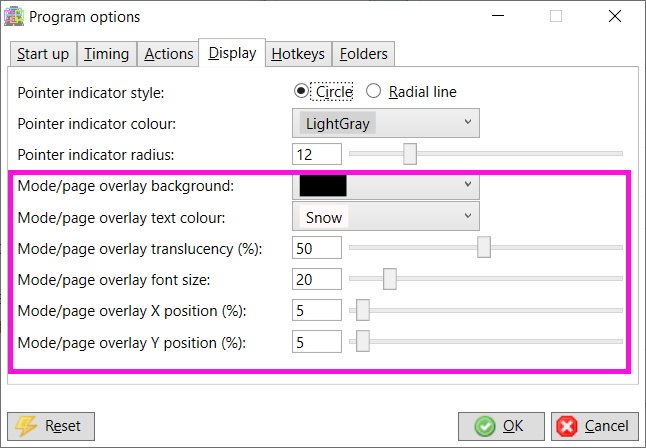646x448 pixels.
Task: Switch to the Start up tab
Action: point(43,54)
